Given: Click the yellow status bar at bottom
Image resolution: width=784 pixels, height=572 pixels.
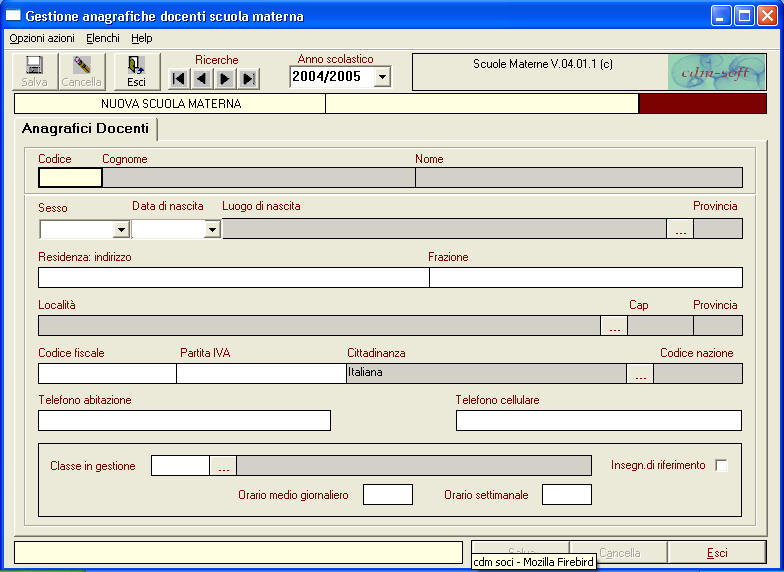Looking at the screenshot, I should pos(238,552).
